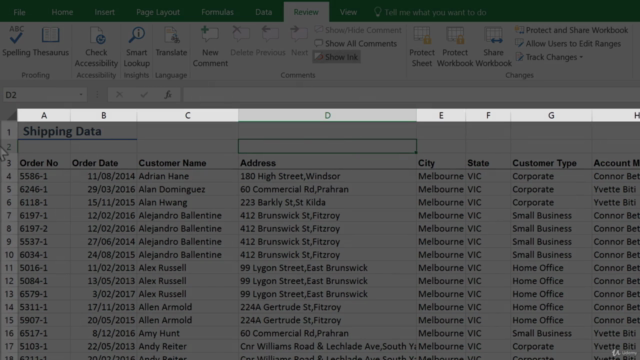Click into the formula bar

tap(411, 95)
